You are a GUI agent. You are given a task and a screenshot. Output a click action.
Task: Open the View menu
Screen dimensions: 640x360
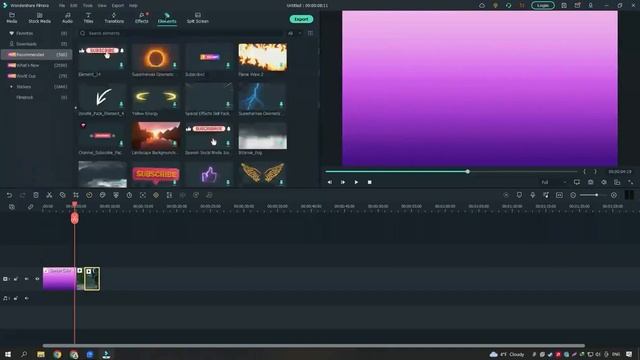tap(102, 6)
